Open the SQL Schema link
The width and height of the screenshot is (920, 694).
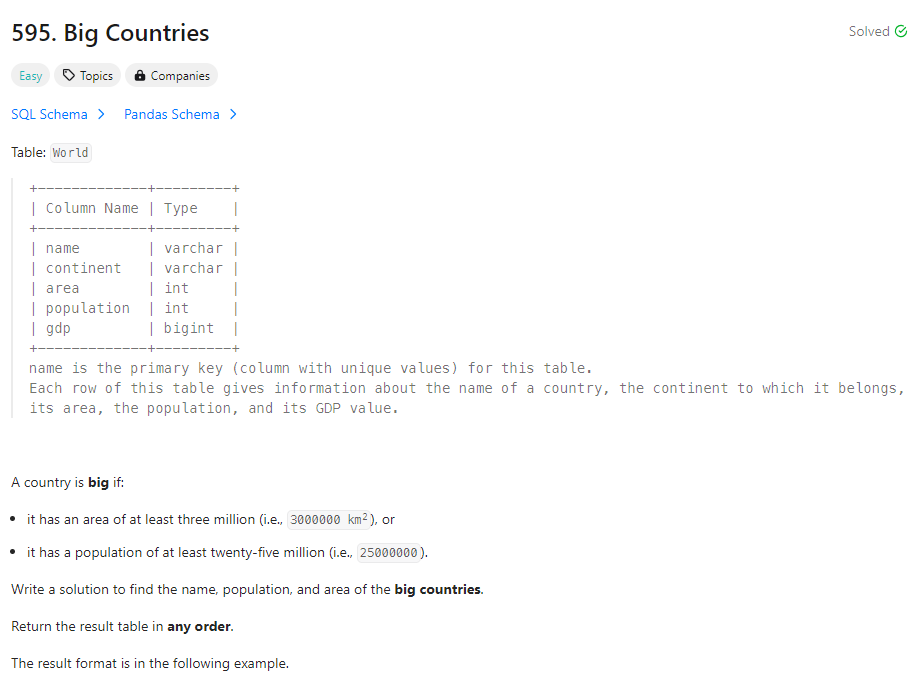click(x=48, y=114)
